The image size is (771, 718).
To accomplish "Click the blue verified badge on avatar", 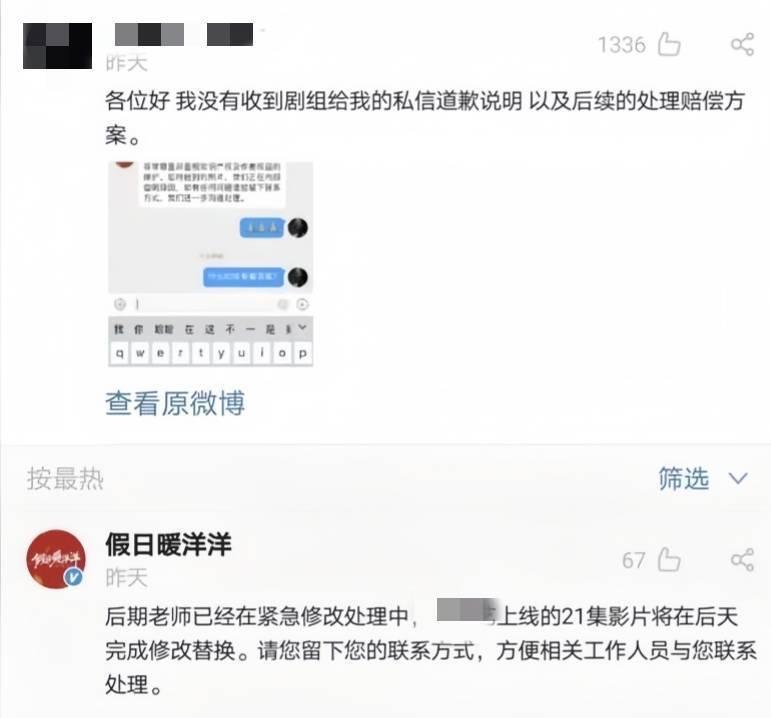I will pyautogui.click(x=74, y=577).
